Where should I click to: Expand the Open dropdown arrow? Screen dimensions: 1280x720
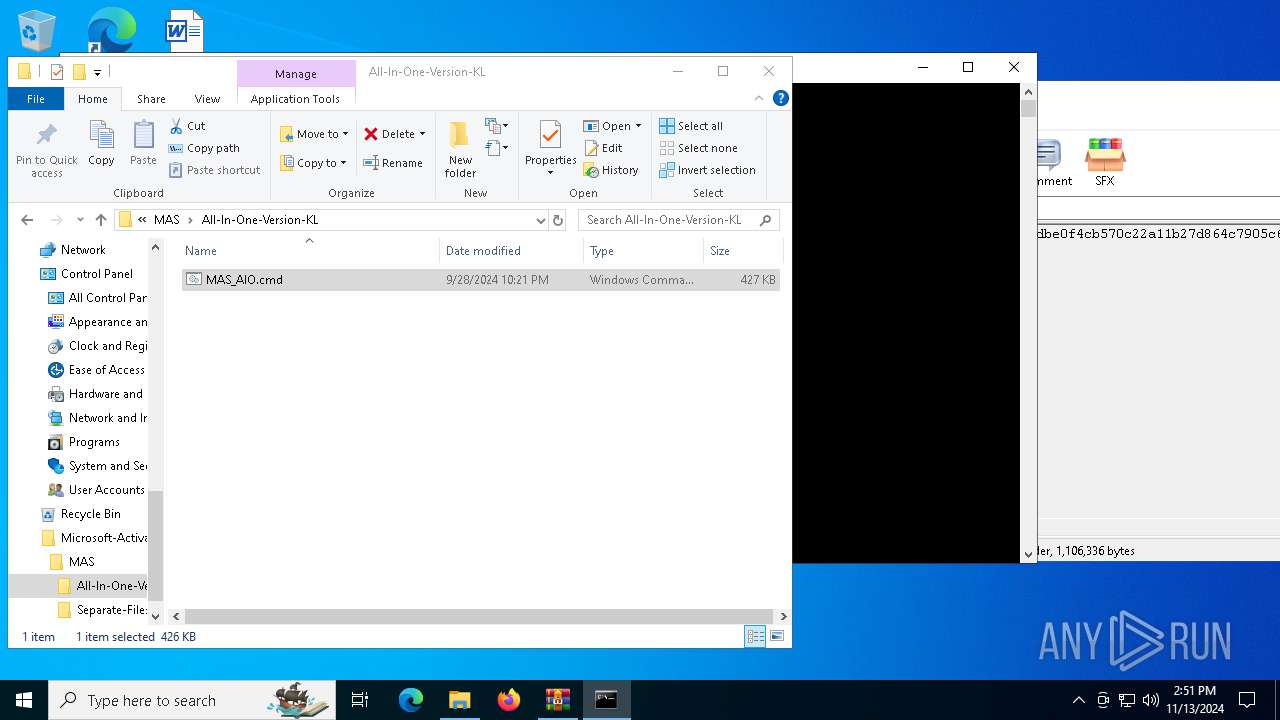click(x=638, y=126)
